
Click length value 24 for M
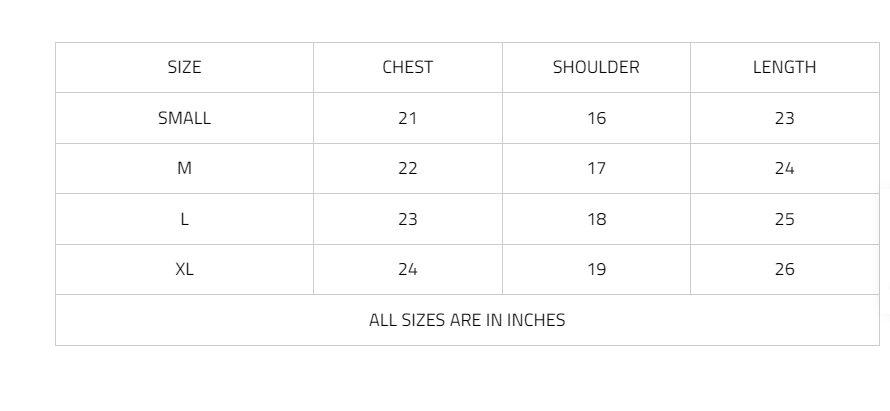pyautogui.click(x=784, y=169)
